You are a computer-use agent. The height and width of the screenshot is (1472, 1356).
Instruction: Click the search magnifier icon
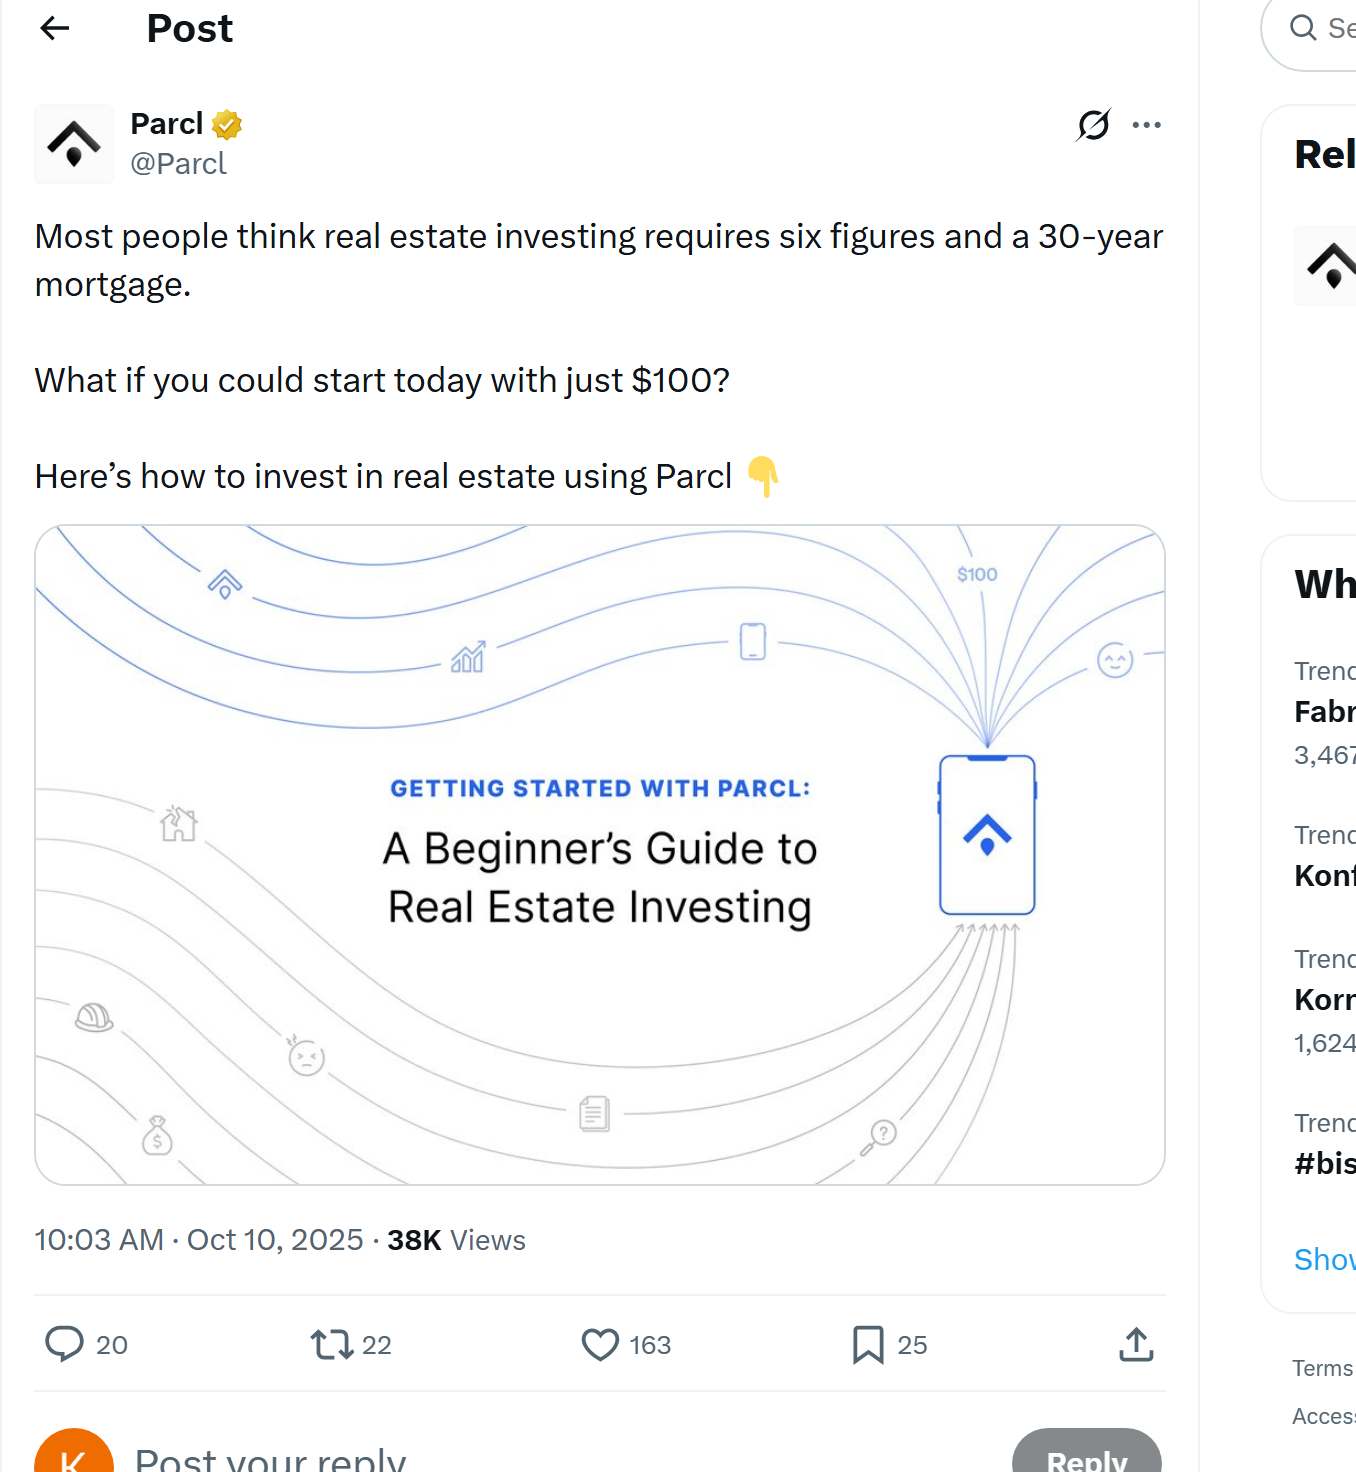[1304, 28]
